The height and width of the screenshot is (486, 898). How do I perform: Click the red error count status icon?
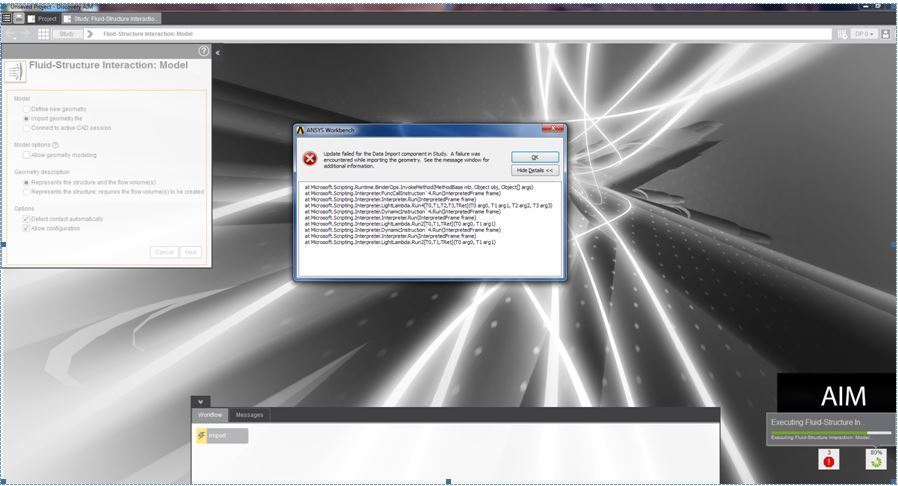pos(829,460)
